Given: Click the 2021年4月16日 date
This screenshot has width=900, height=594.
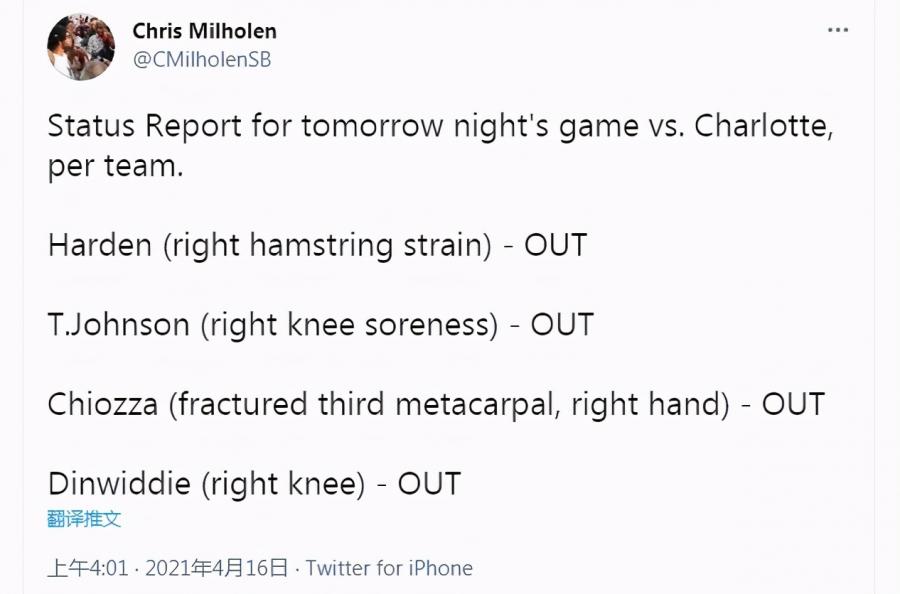Looking at the screenshot, I should tap(216, 568).
